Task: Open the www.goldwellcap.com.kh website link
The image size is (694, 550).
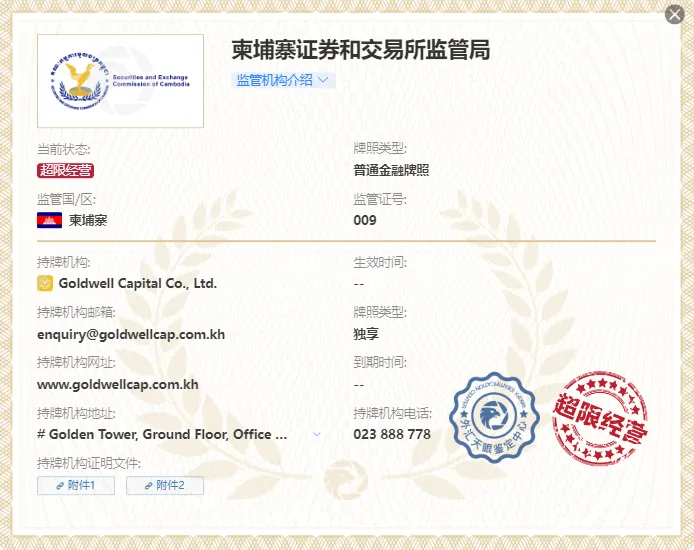Action: point(118,385)
